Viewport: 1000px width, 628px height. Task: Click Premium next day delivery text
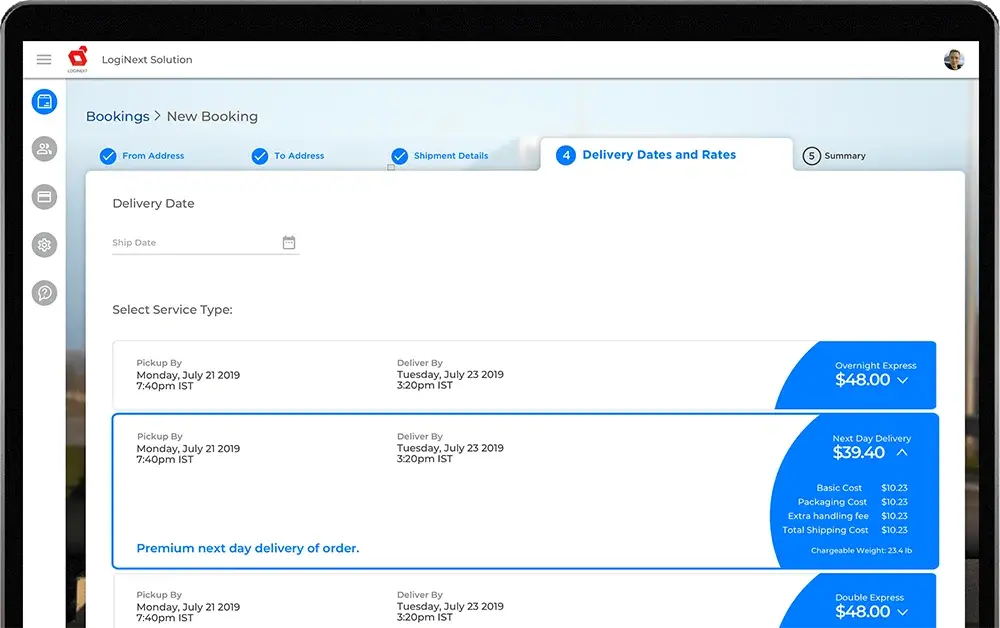click(x=247, y=548)
